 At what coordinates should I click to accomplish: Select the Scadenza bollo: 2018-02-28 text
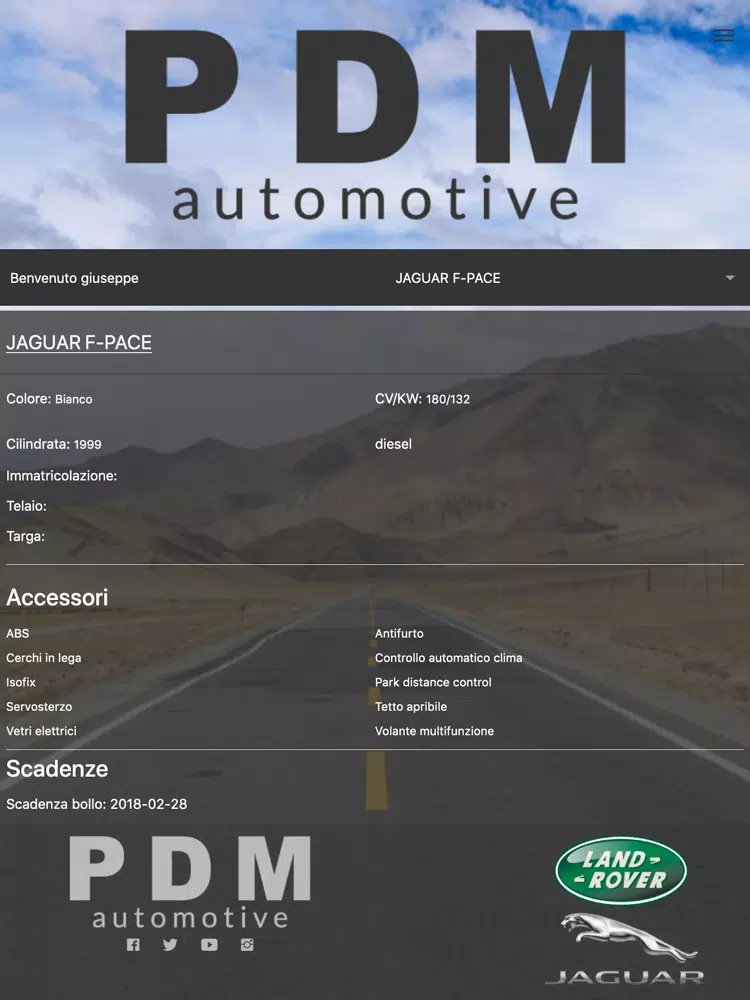point(97,804)
